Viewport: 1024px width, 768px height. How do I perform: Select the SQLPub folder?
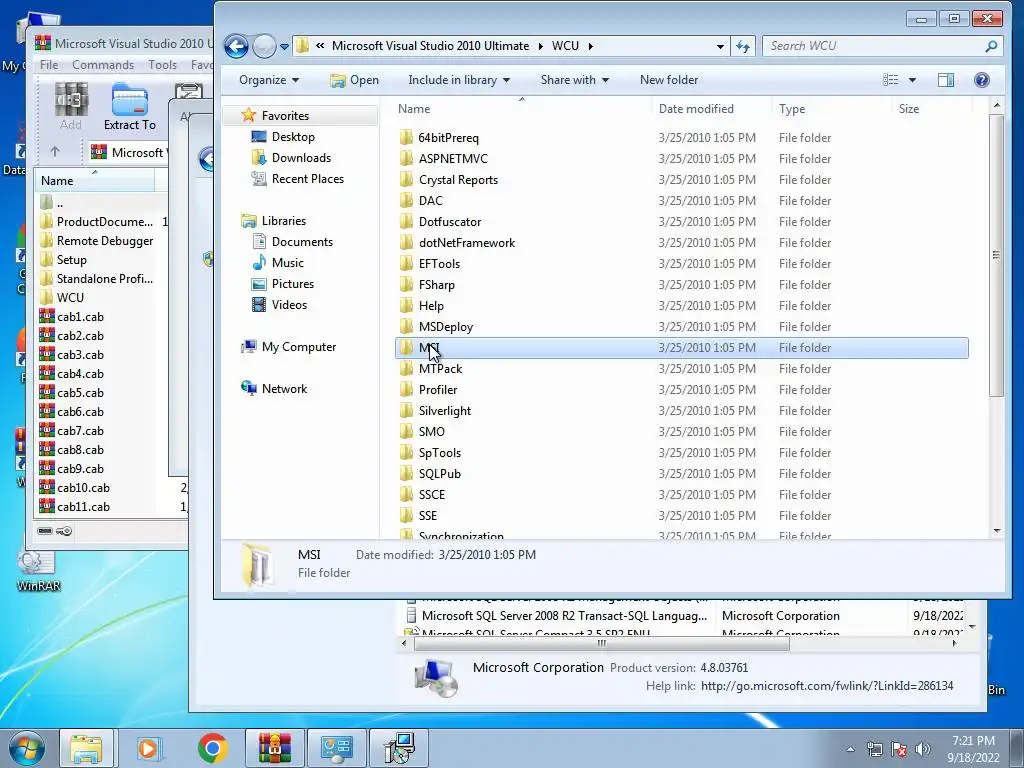pyautogui.click(x=440, y=473)
